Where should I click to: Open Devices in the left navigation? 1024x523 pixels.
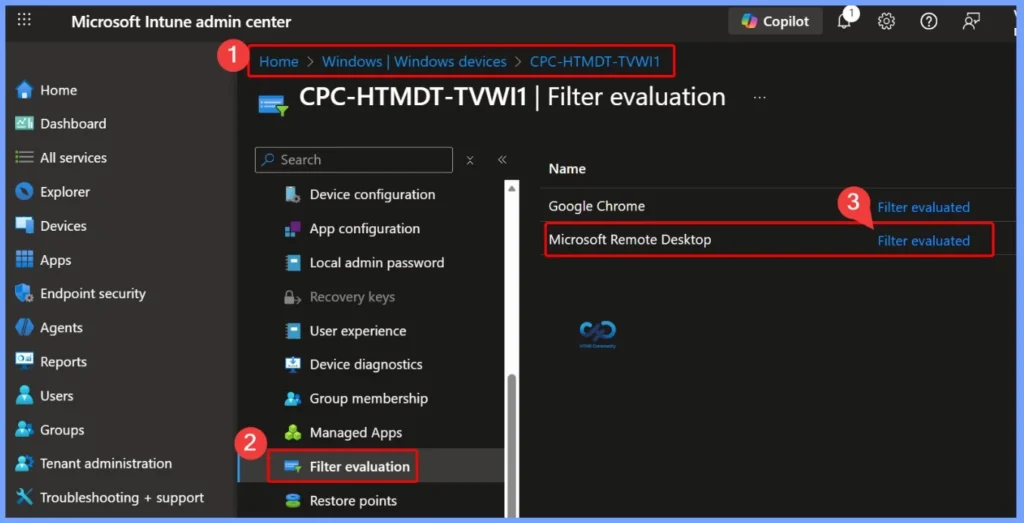coord(63,225)
